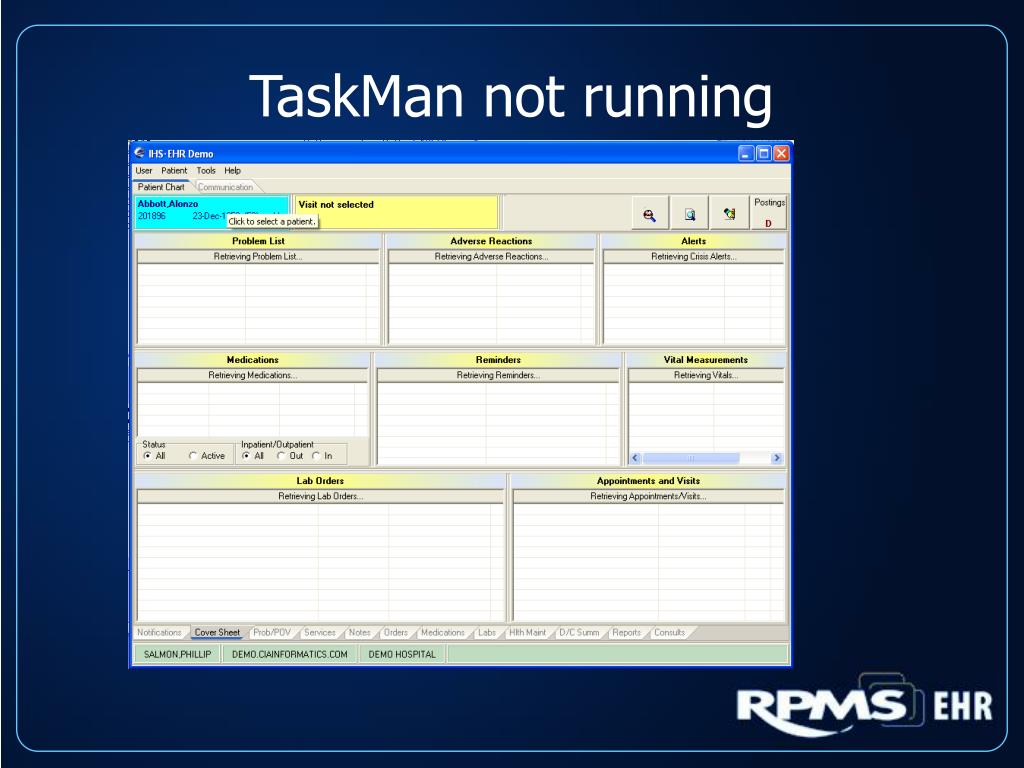Viewport: 1024px width, 768px height.
Task: Click the Retrieving Appointments/Visits... column header
Action: (648, 496)
